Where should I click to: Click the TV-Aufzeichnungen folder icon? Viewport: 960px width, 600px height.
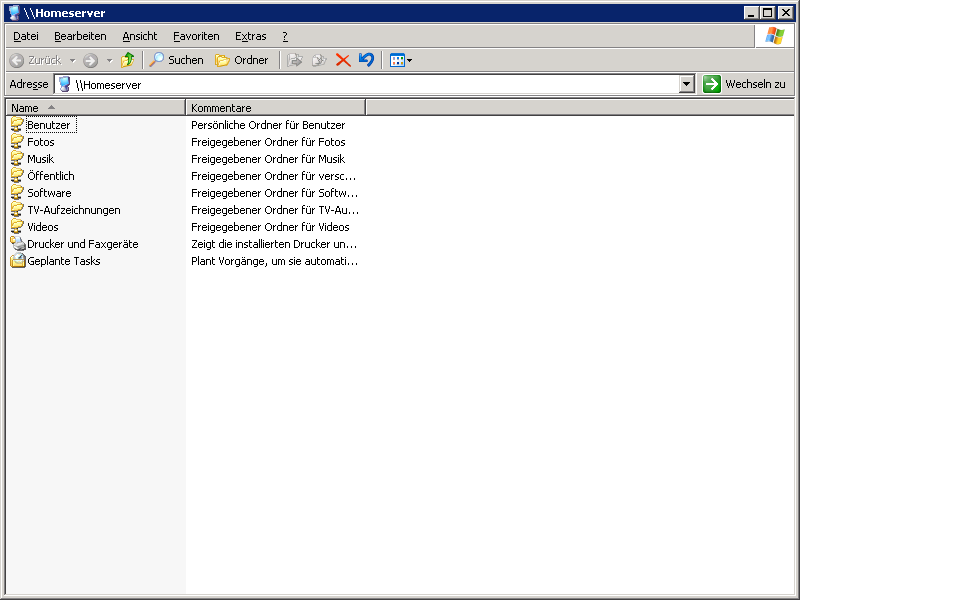17,210
